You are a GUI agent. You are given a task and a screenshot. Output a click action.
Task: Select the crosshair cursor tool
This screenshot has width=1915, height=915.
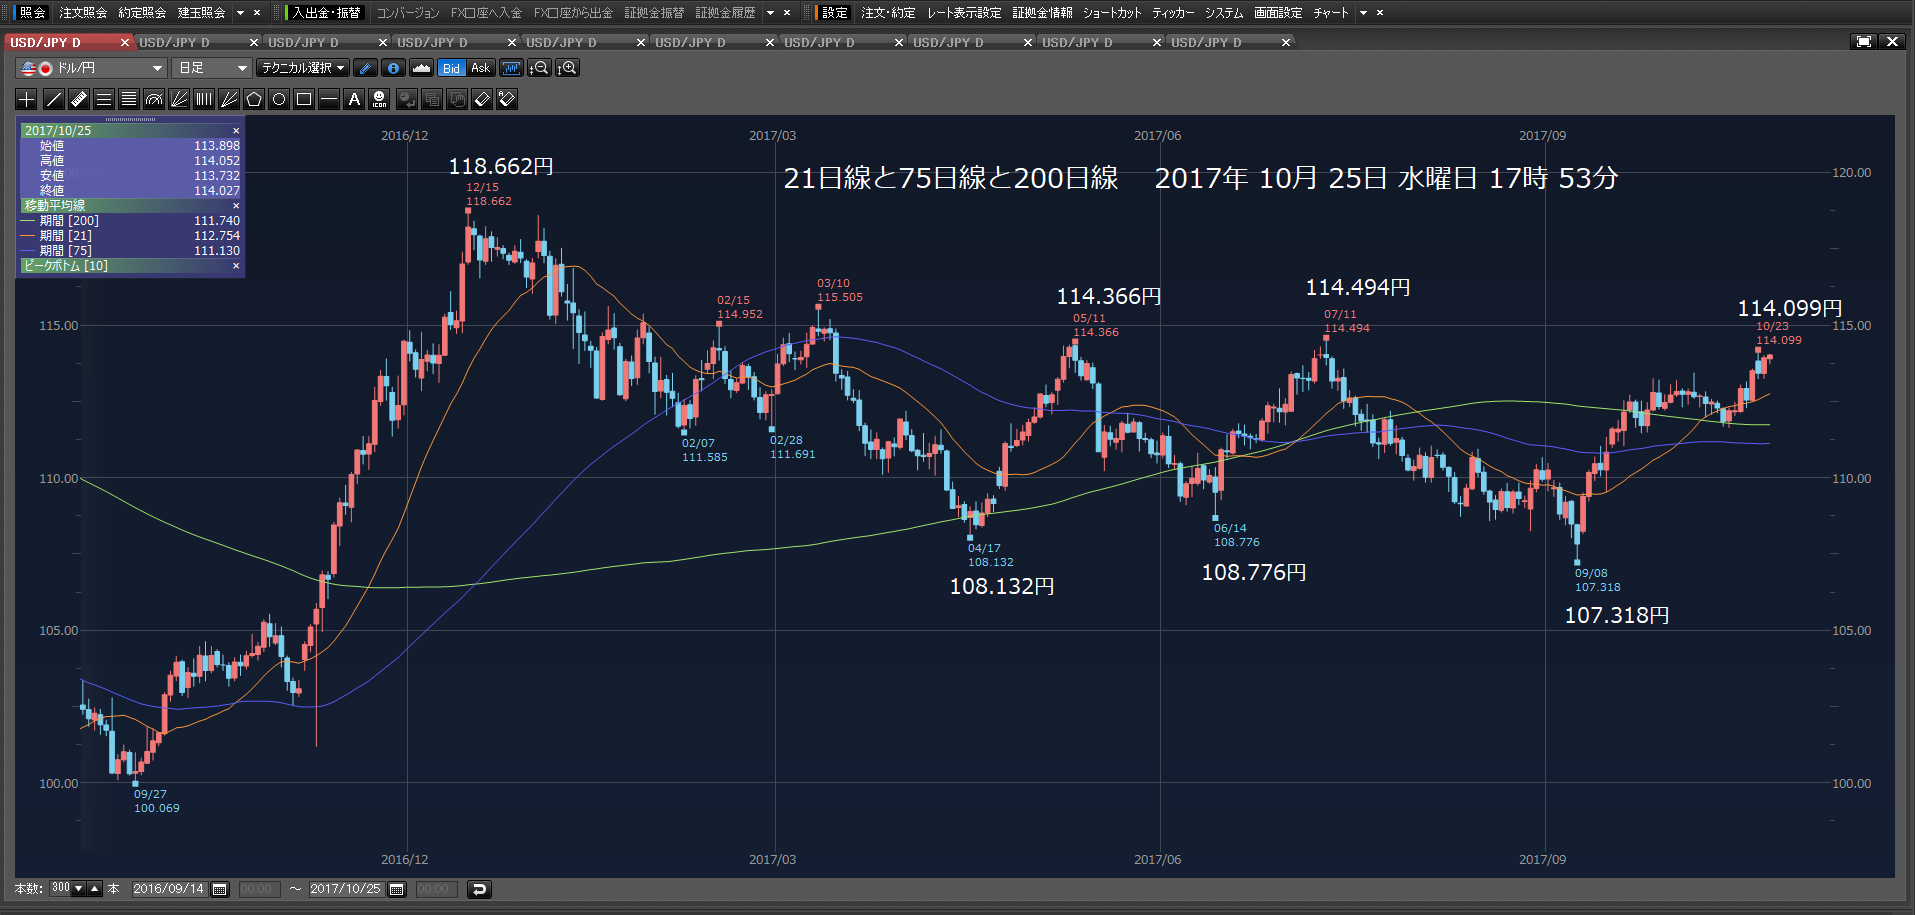tap(27, 99)
